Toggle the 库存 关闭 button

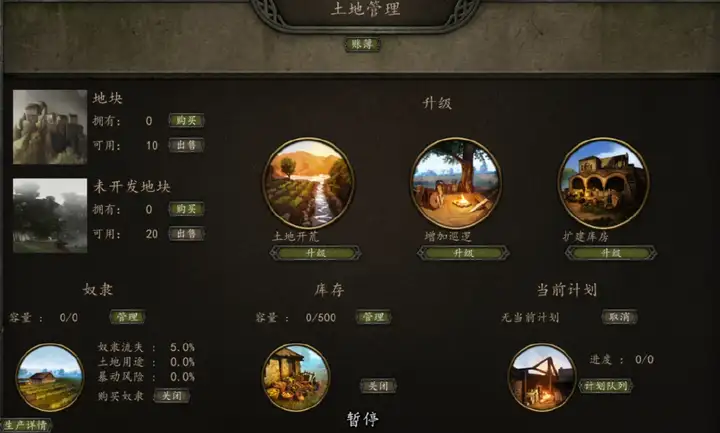[x=378, y=386]
